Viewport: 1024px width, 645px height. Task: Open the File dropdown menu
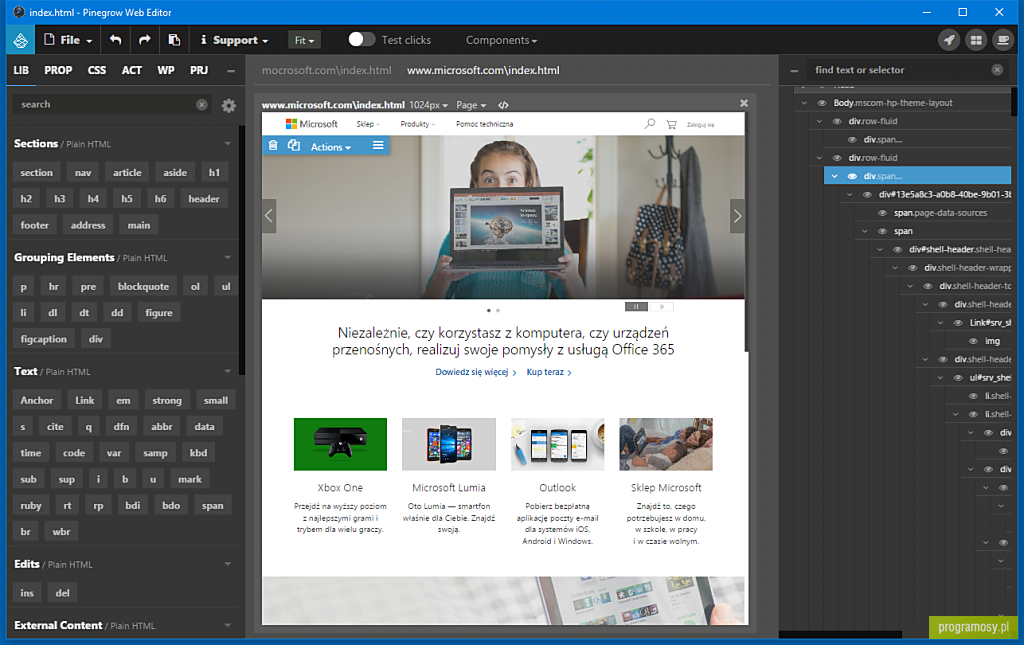(x=68, y=40)
